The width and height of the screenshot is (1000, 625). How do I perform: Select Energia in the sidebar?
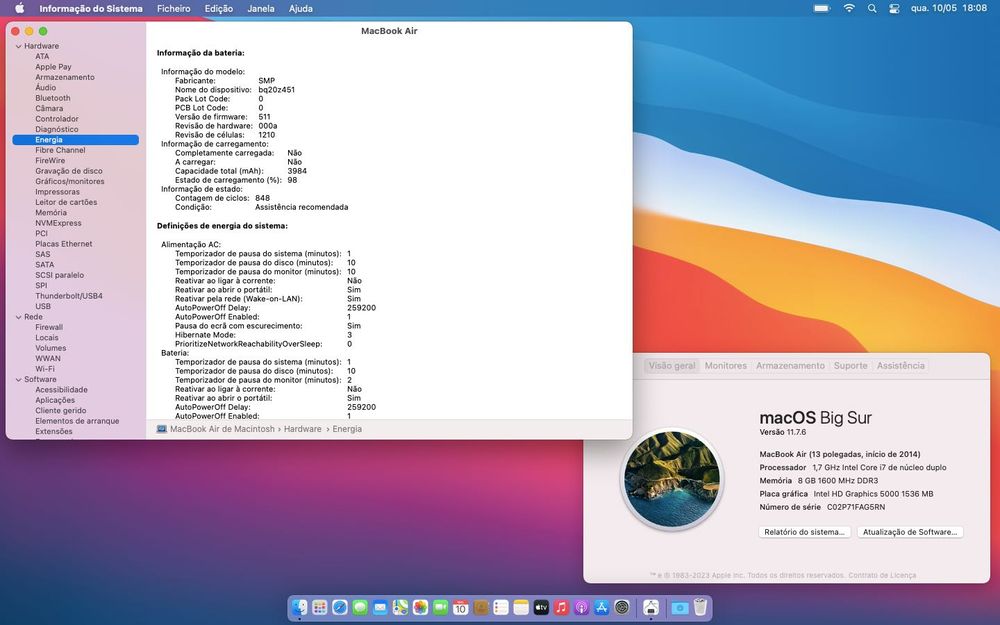click(75, 140)
